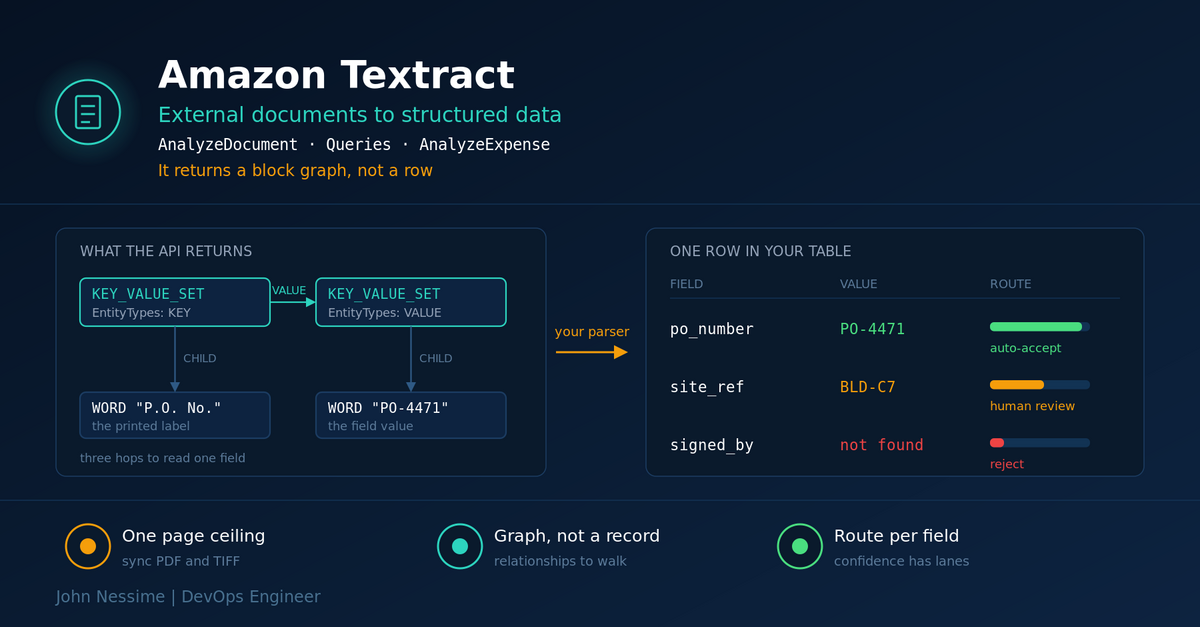The image size is (1200, 627).
Task: Click the orange line It returns a block graph
Action: (295, 171)
